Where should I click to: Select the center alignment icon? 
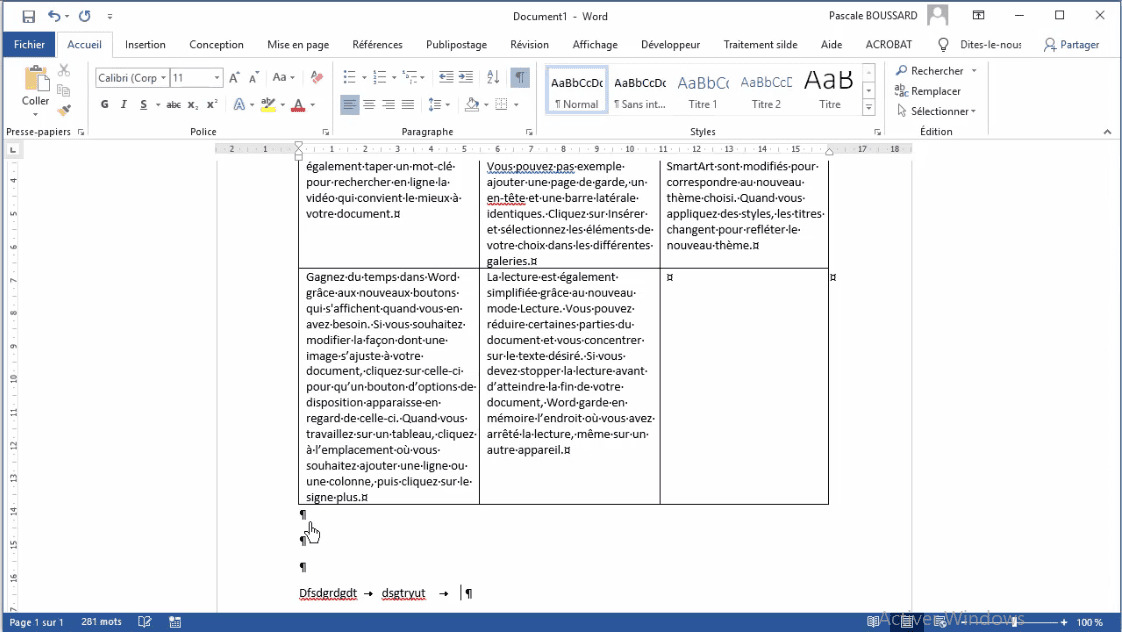tap(370, 104)
